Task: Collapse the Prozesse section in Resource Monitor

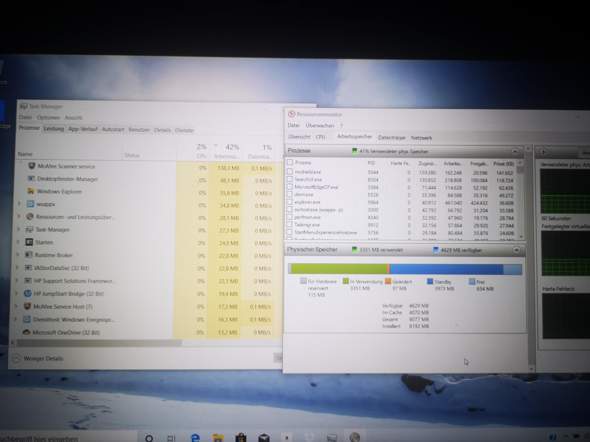Action: coord(515,151)
